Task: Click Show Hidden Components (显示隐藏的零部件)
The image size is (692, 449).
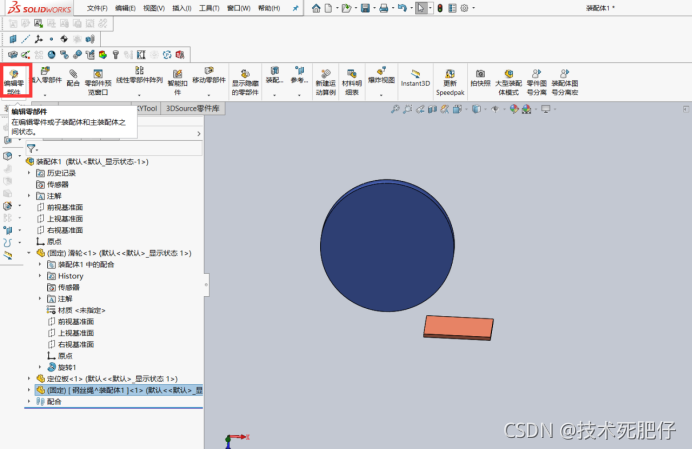Action: tap(245, 82)
